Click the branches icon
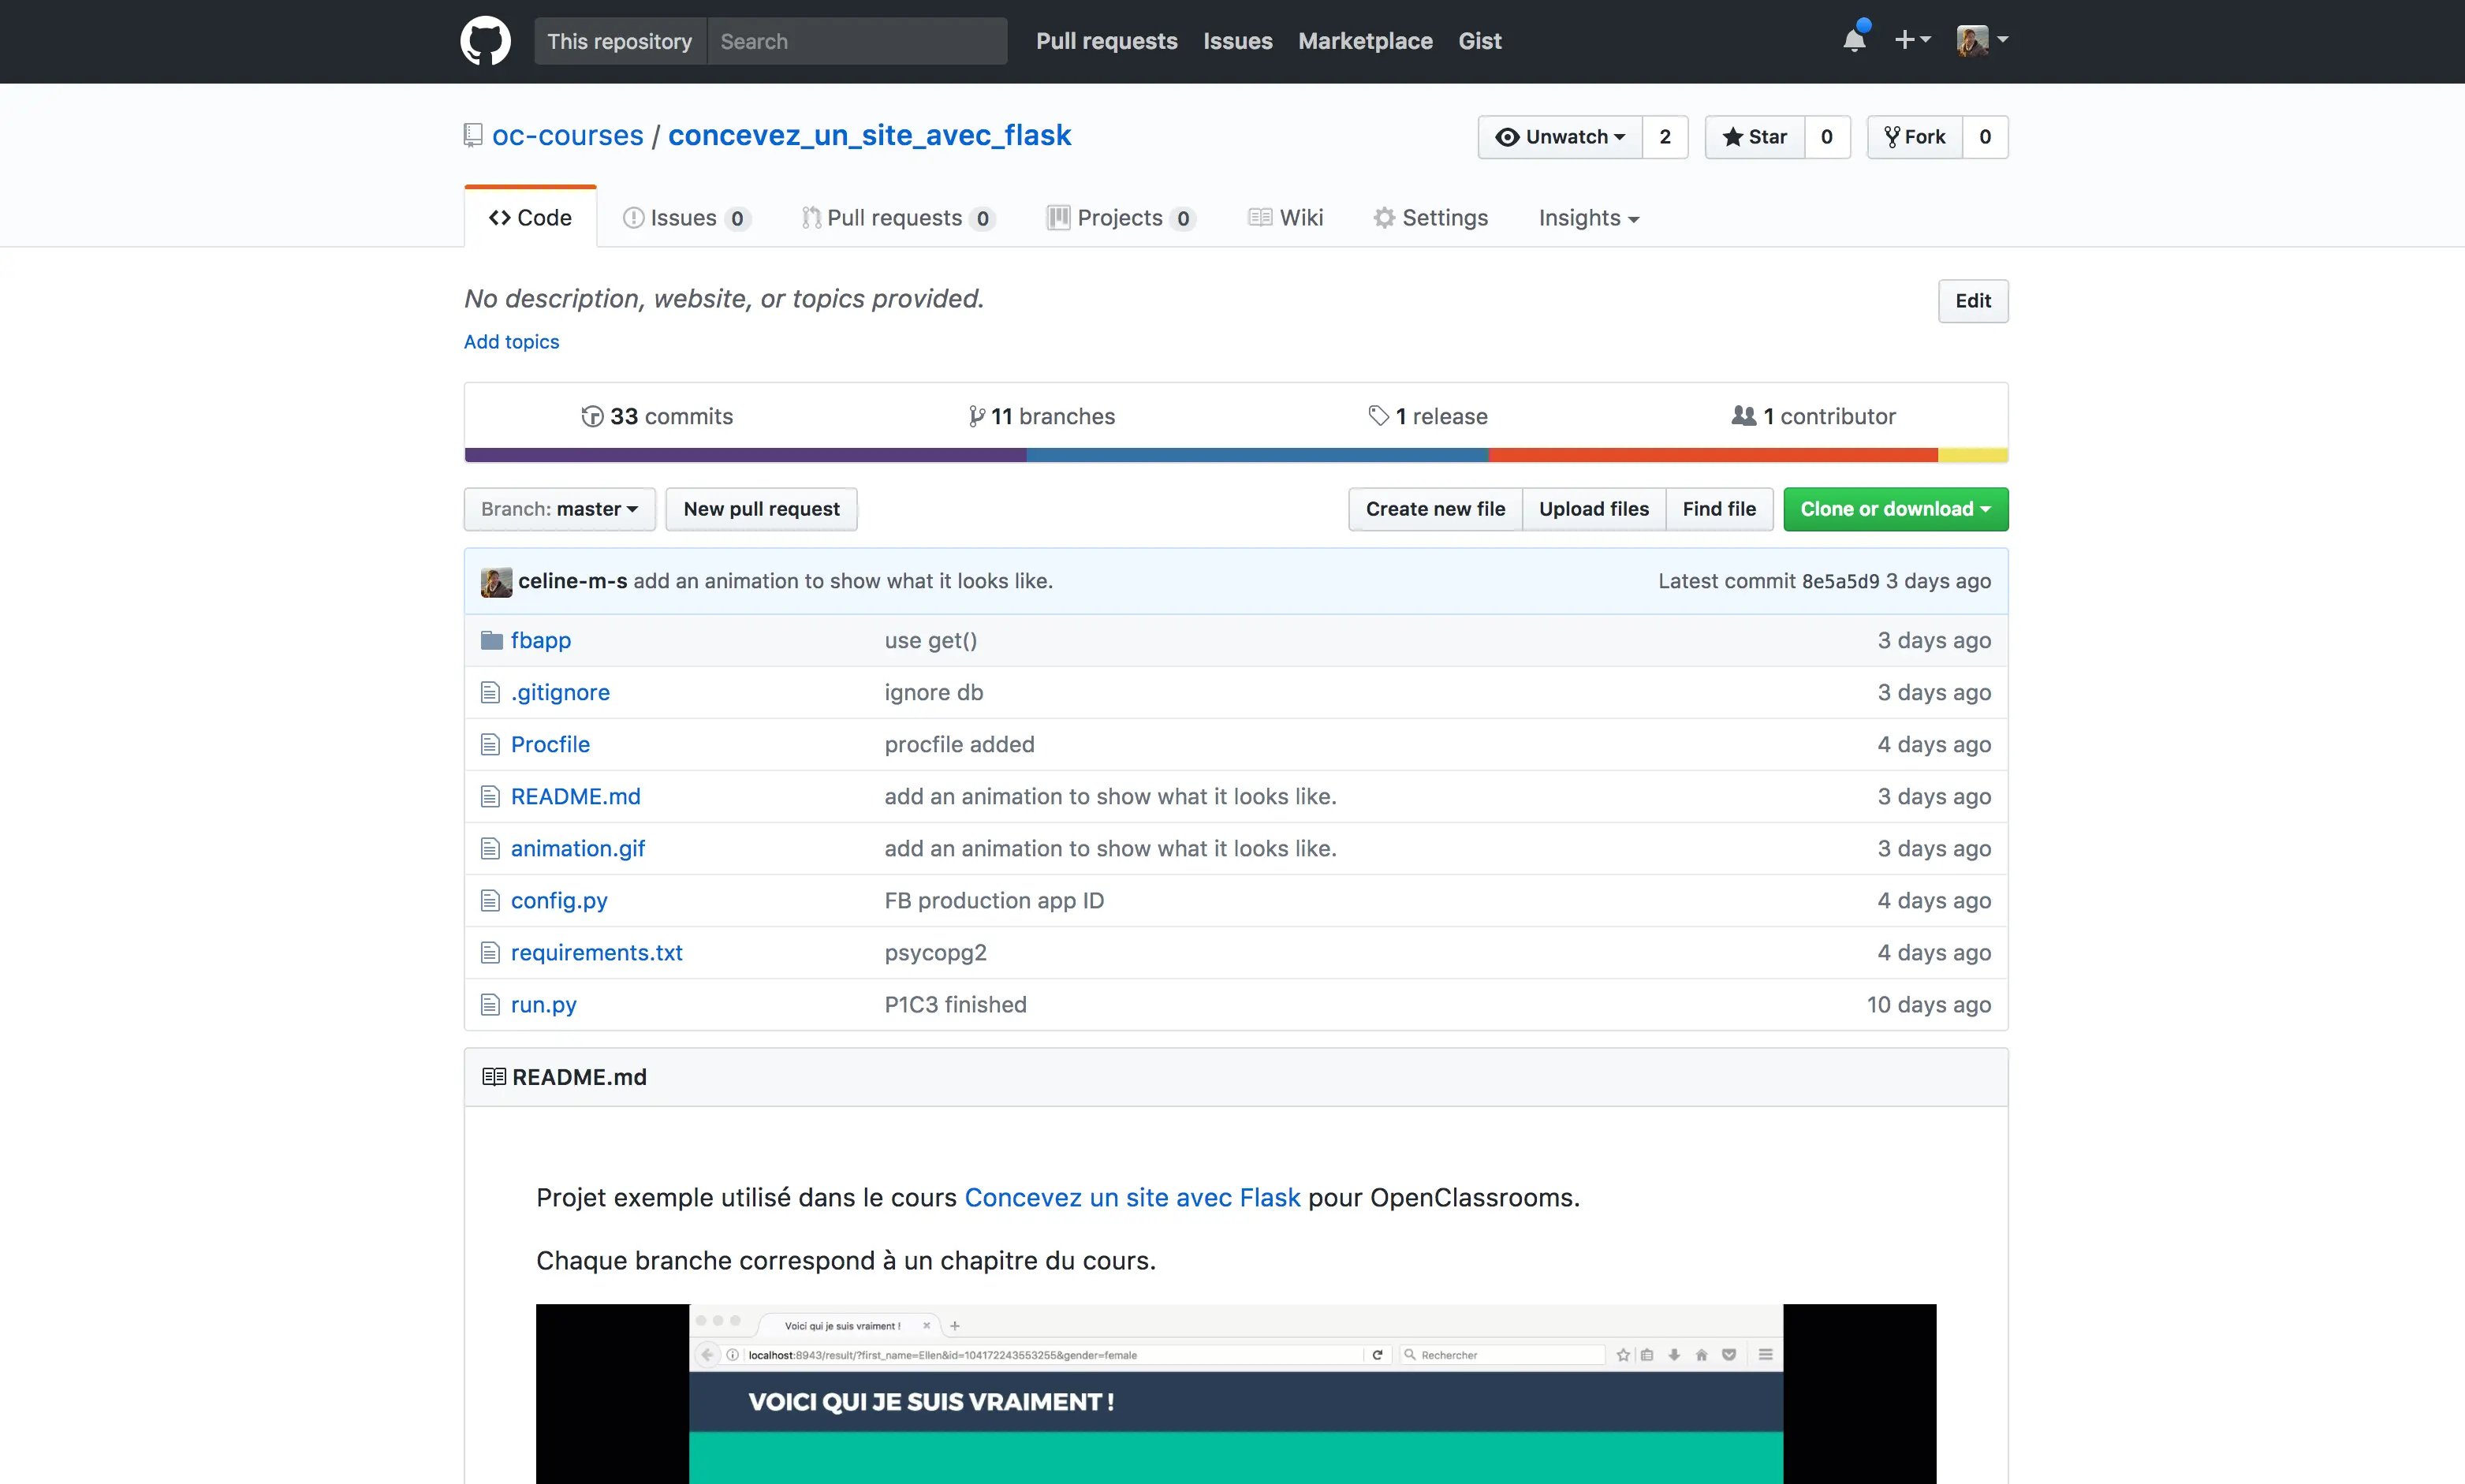Viewport: 2465px width, 1484px height. [976, 416]
